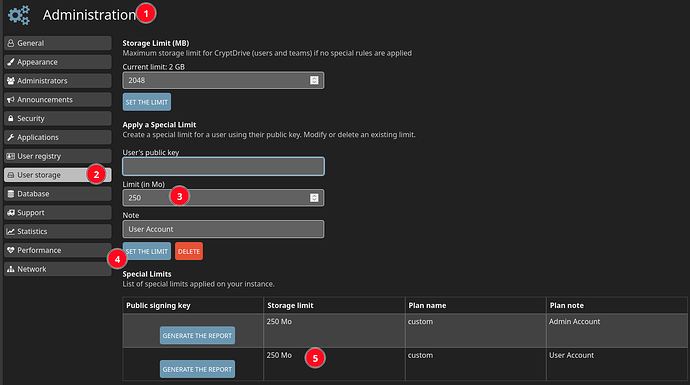Click the Administration page title

pyautogui.click(x=89, y=15)
